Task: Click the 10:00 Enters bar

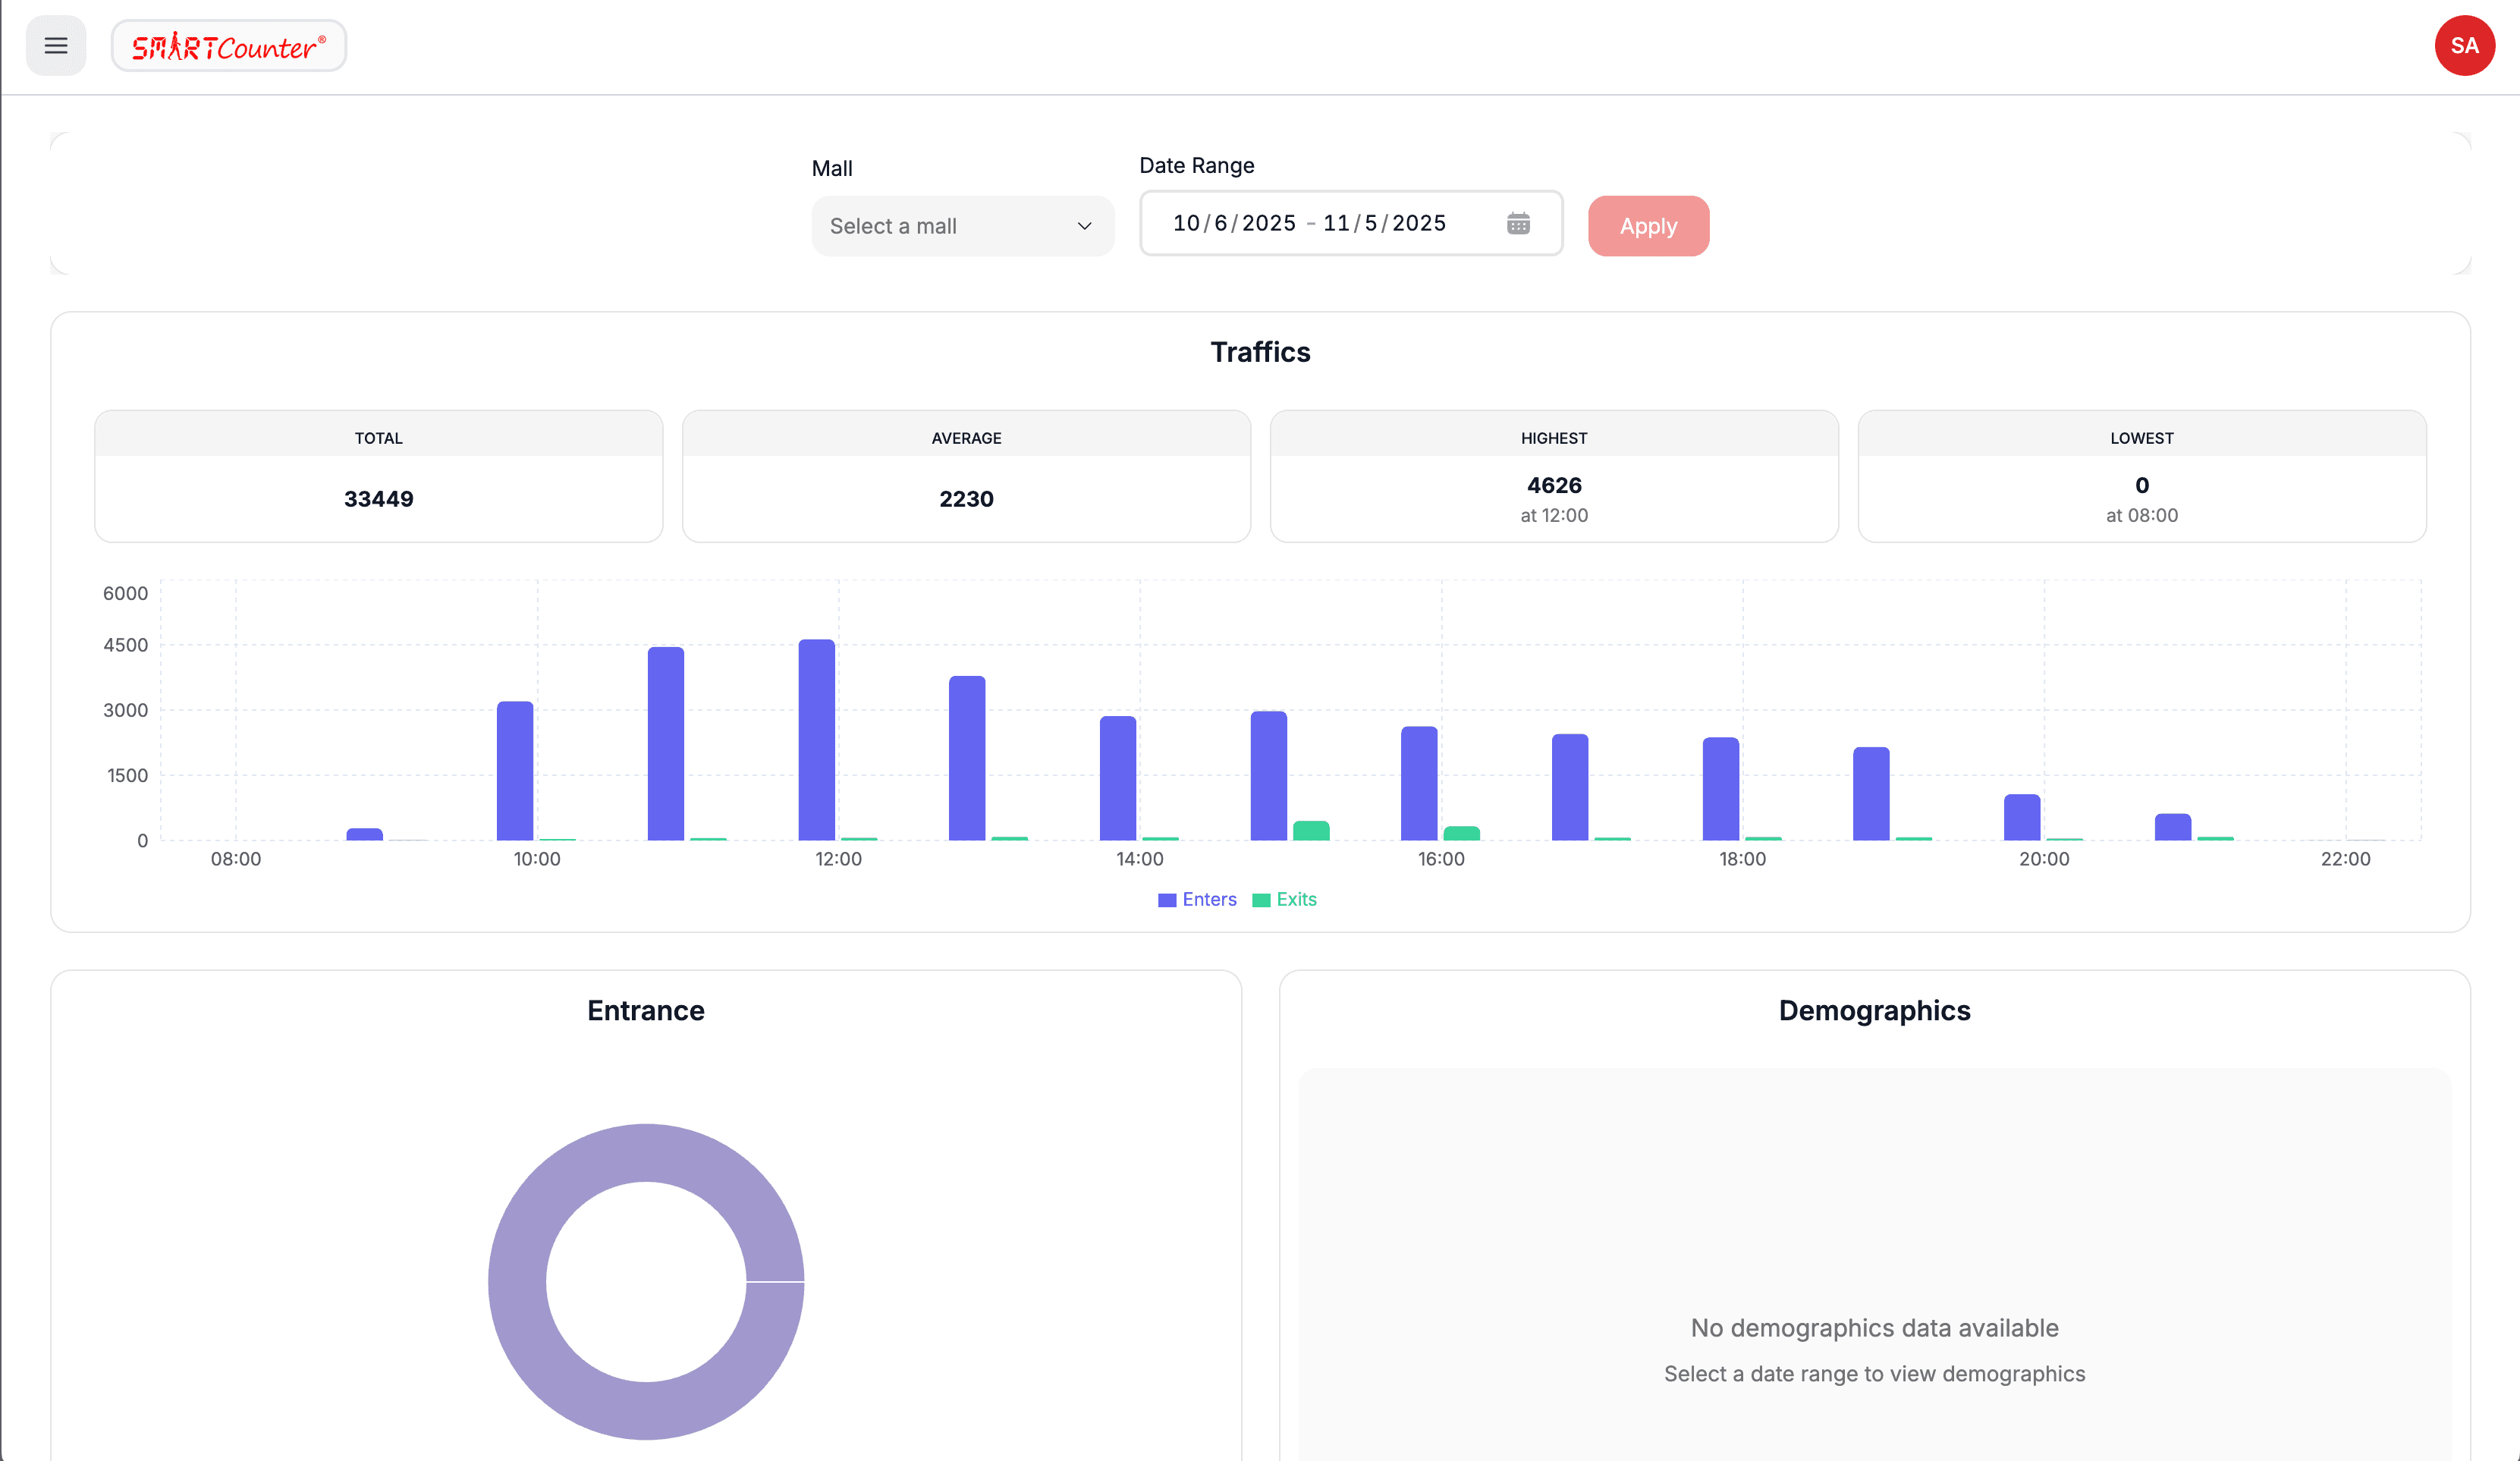Action: [515, 771]
